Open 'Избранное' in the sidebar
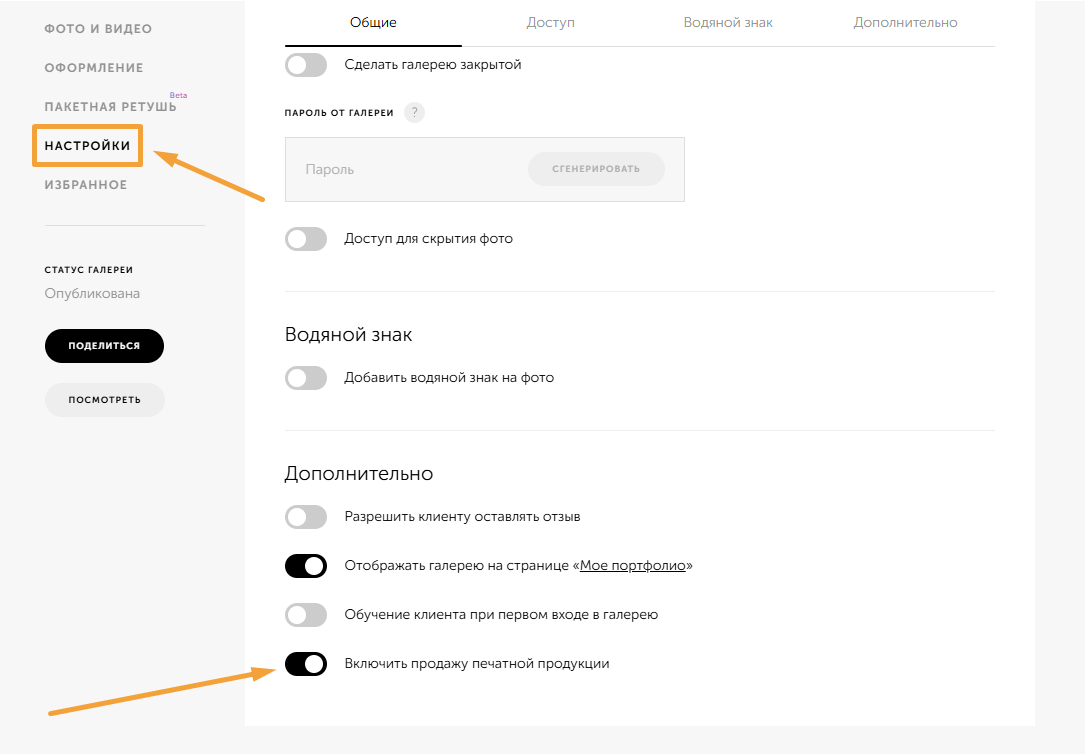Viewport: 1085px width, 754px height. point(86,185)
